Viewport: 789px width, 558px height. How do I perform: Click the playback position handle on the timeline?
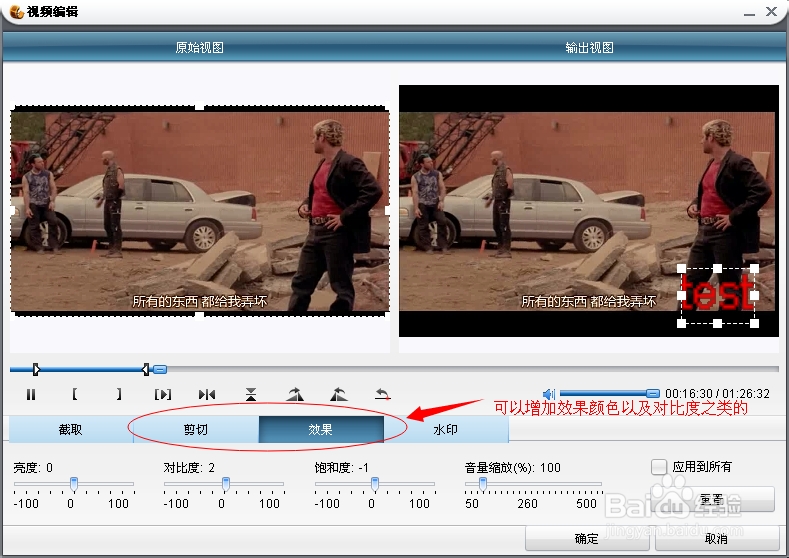[160, 370]
